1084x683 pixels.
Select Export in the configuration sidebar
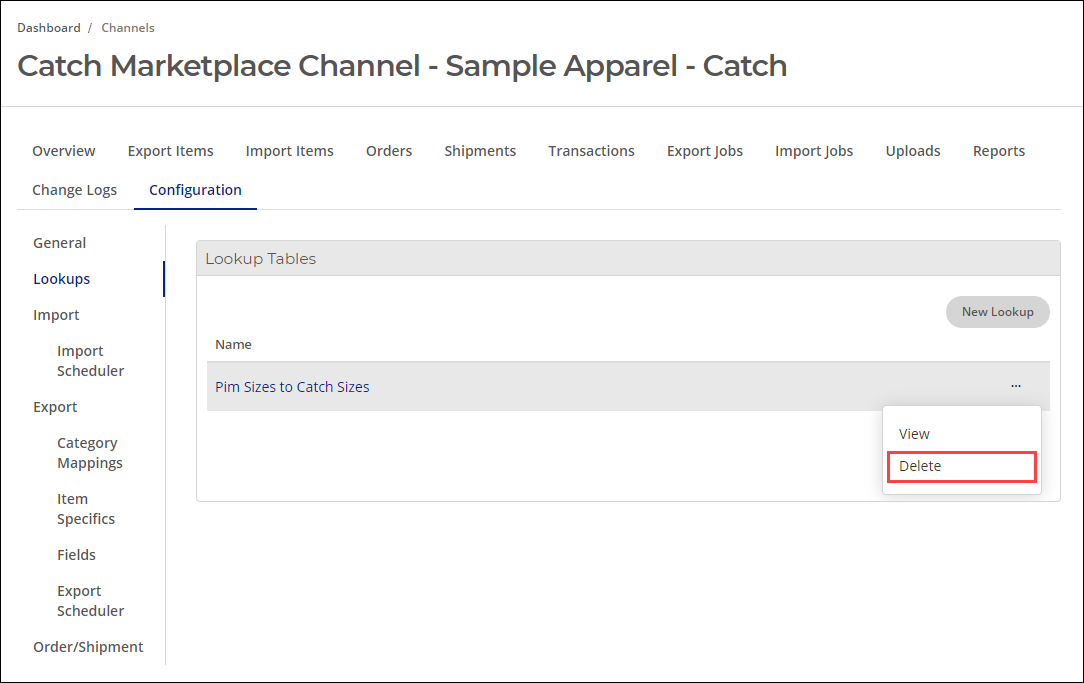[x=55, y=407]
